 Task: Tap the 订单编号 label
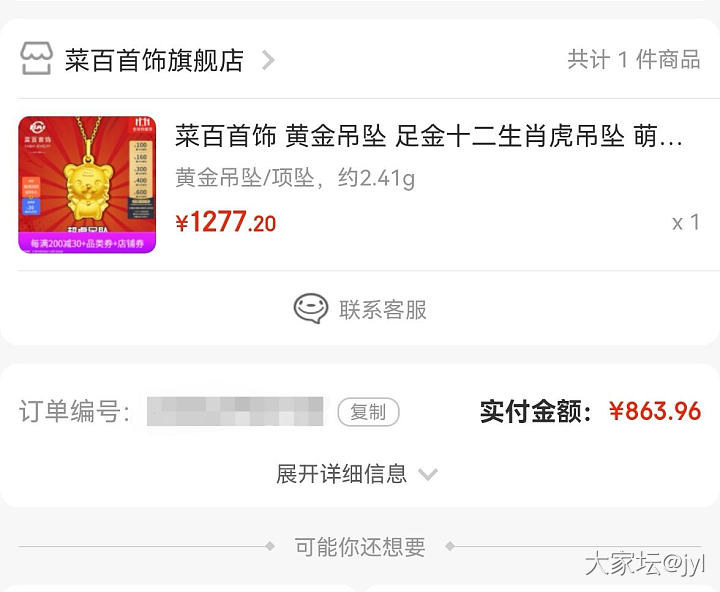point(74,411)
